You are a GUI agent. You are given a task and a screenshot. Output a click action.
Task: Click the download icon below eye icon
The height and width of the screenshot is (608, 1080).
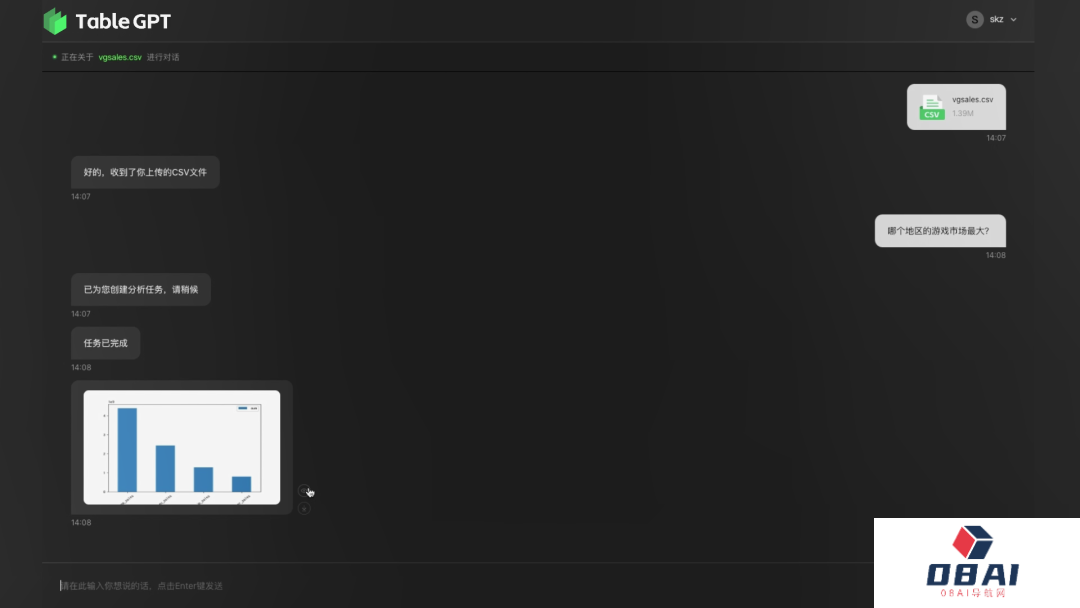[304, 509]
